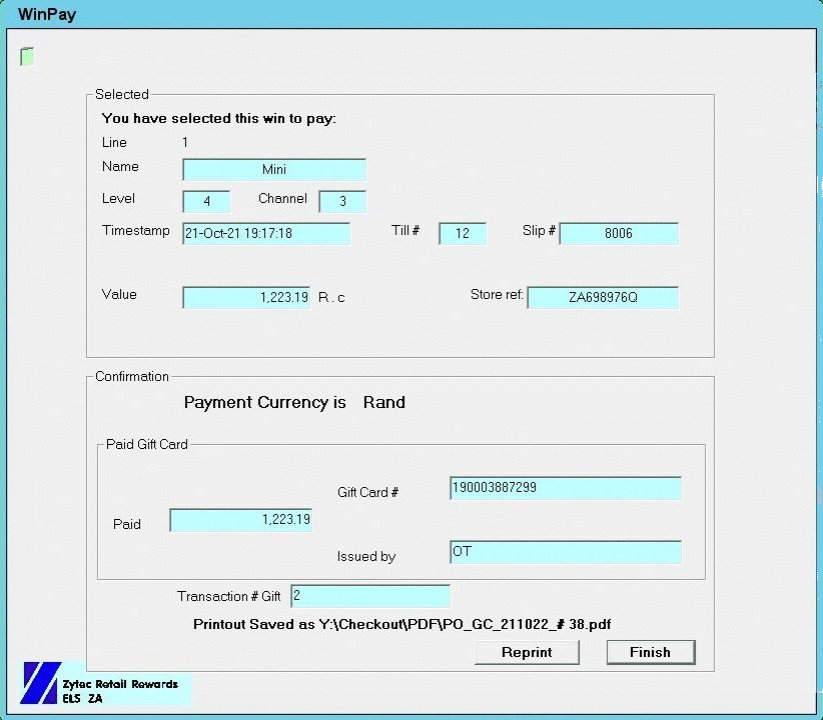Focus the Gift Card # field

(565, 488)
